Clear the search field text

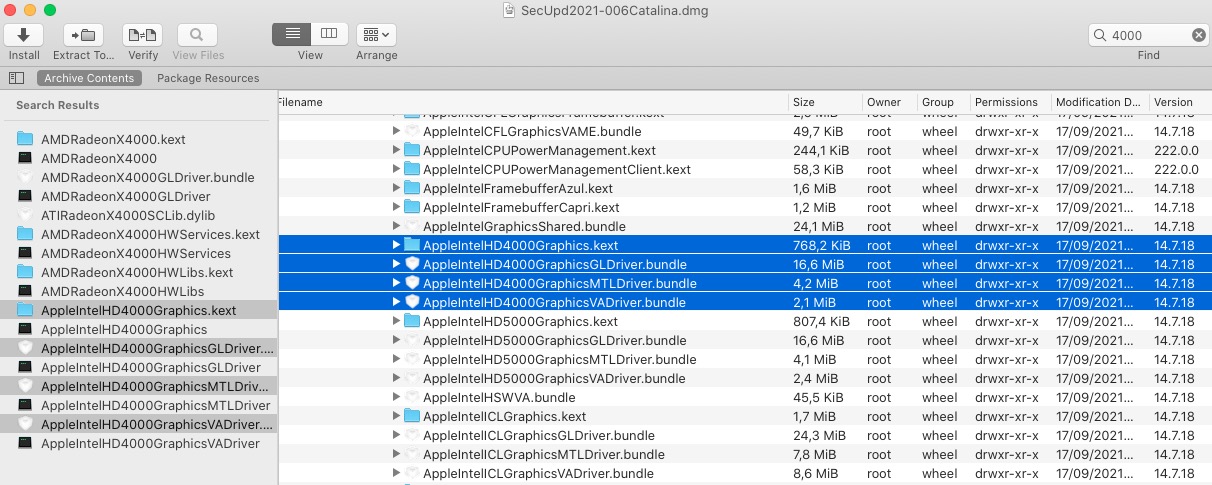[1198, 35]
